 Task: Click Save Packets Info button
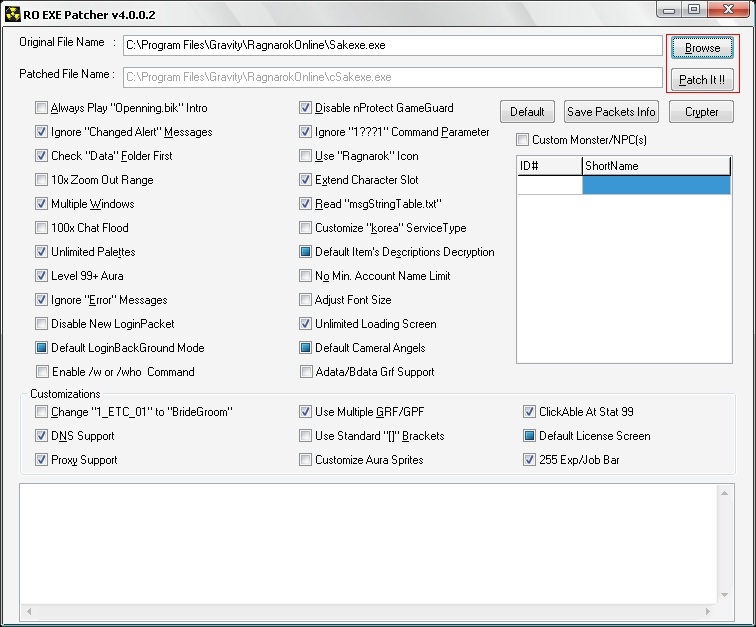(x=611, y=112)
